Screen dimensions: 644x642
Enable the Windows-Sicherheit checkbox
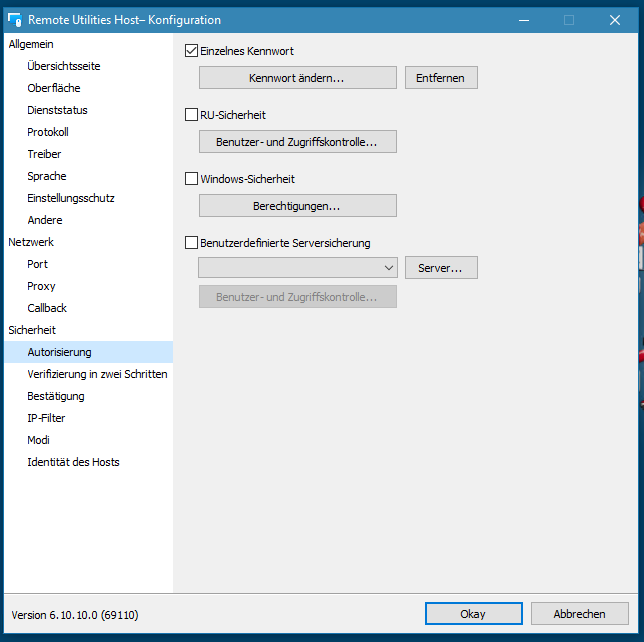[192, 179]
